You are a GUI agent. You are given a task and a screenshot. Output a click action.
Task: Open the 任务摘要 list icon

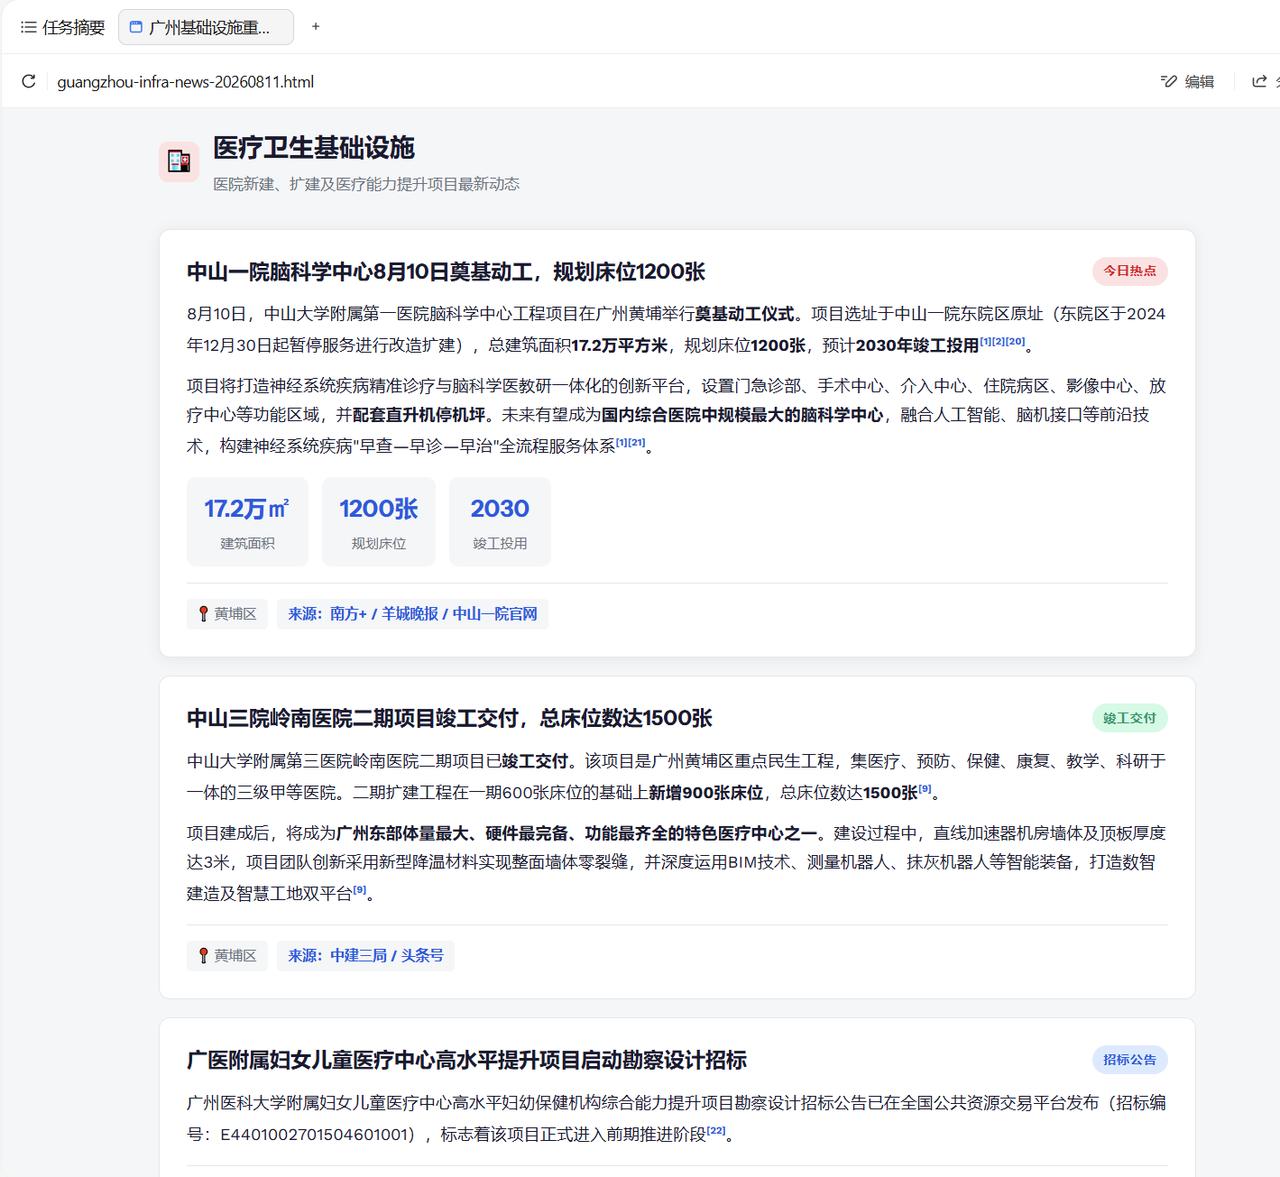click(x=28, y=27)
